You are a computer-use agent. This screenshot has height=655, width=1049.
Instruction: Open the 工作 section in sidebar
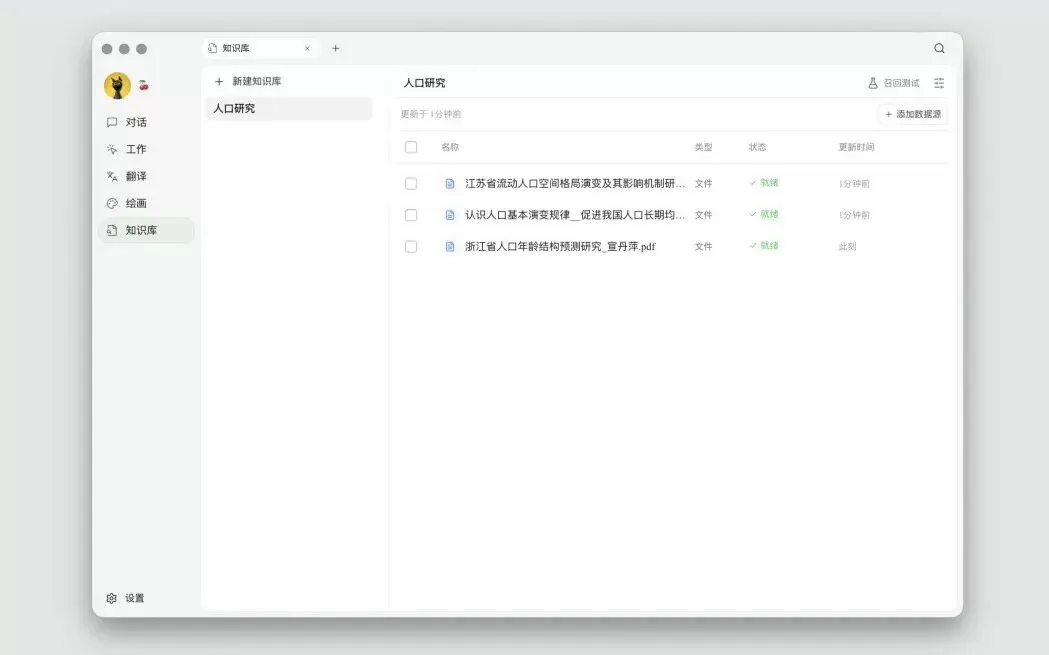(x=146, y=149)
